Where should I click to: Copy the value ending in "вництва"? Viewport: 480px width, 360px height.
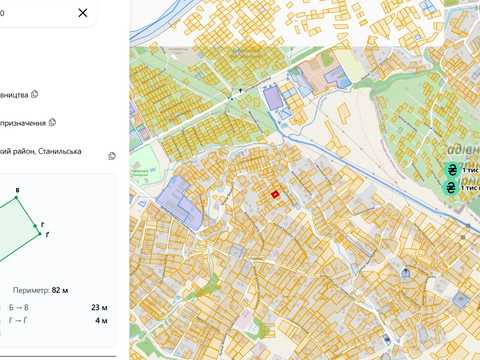[x=35, y=94]
